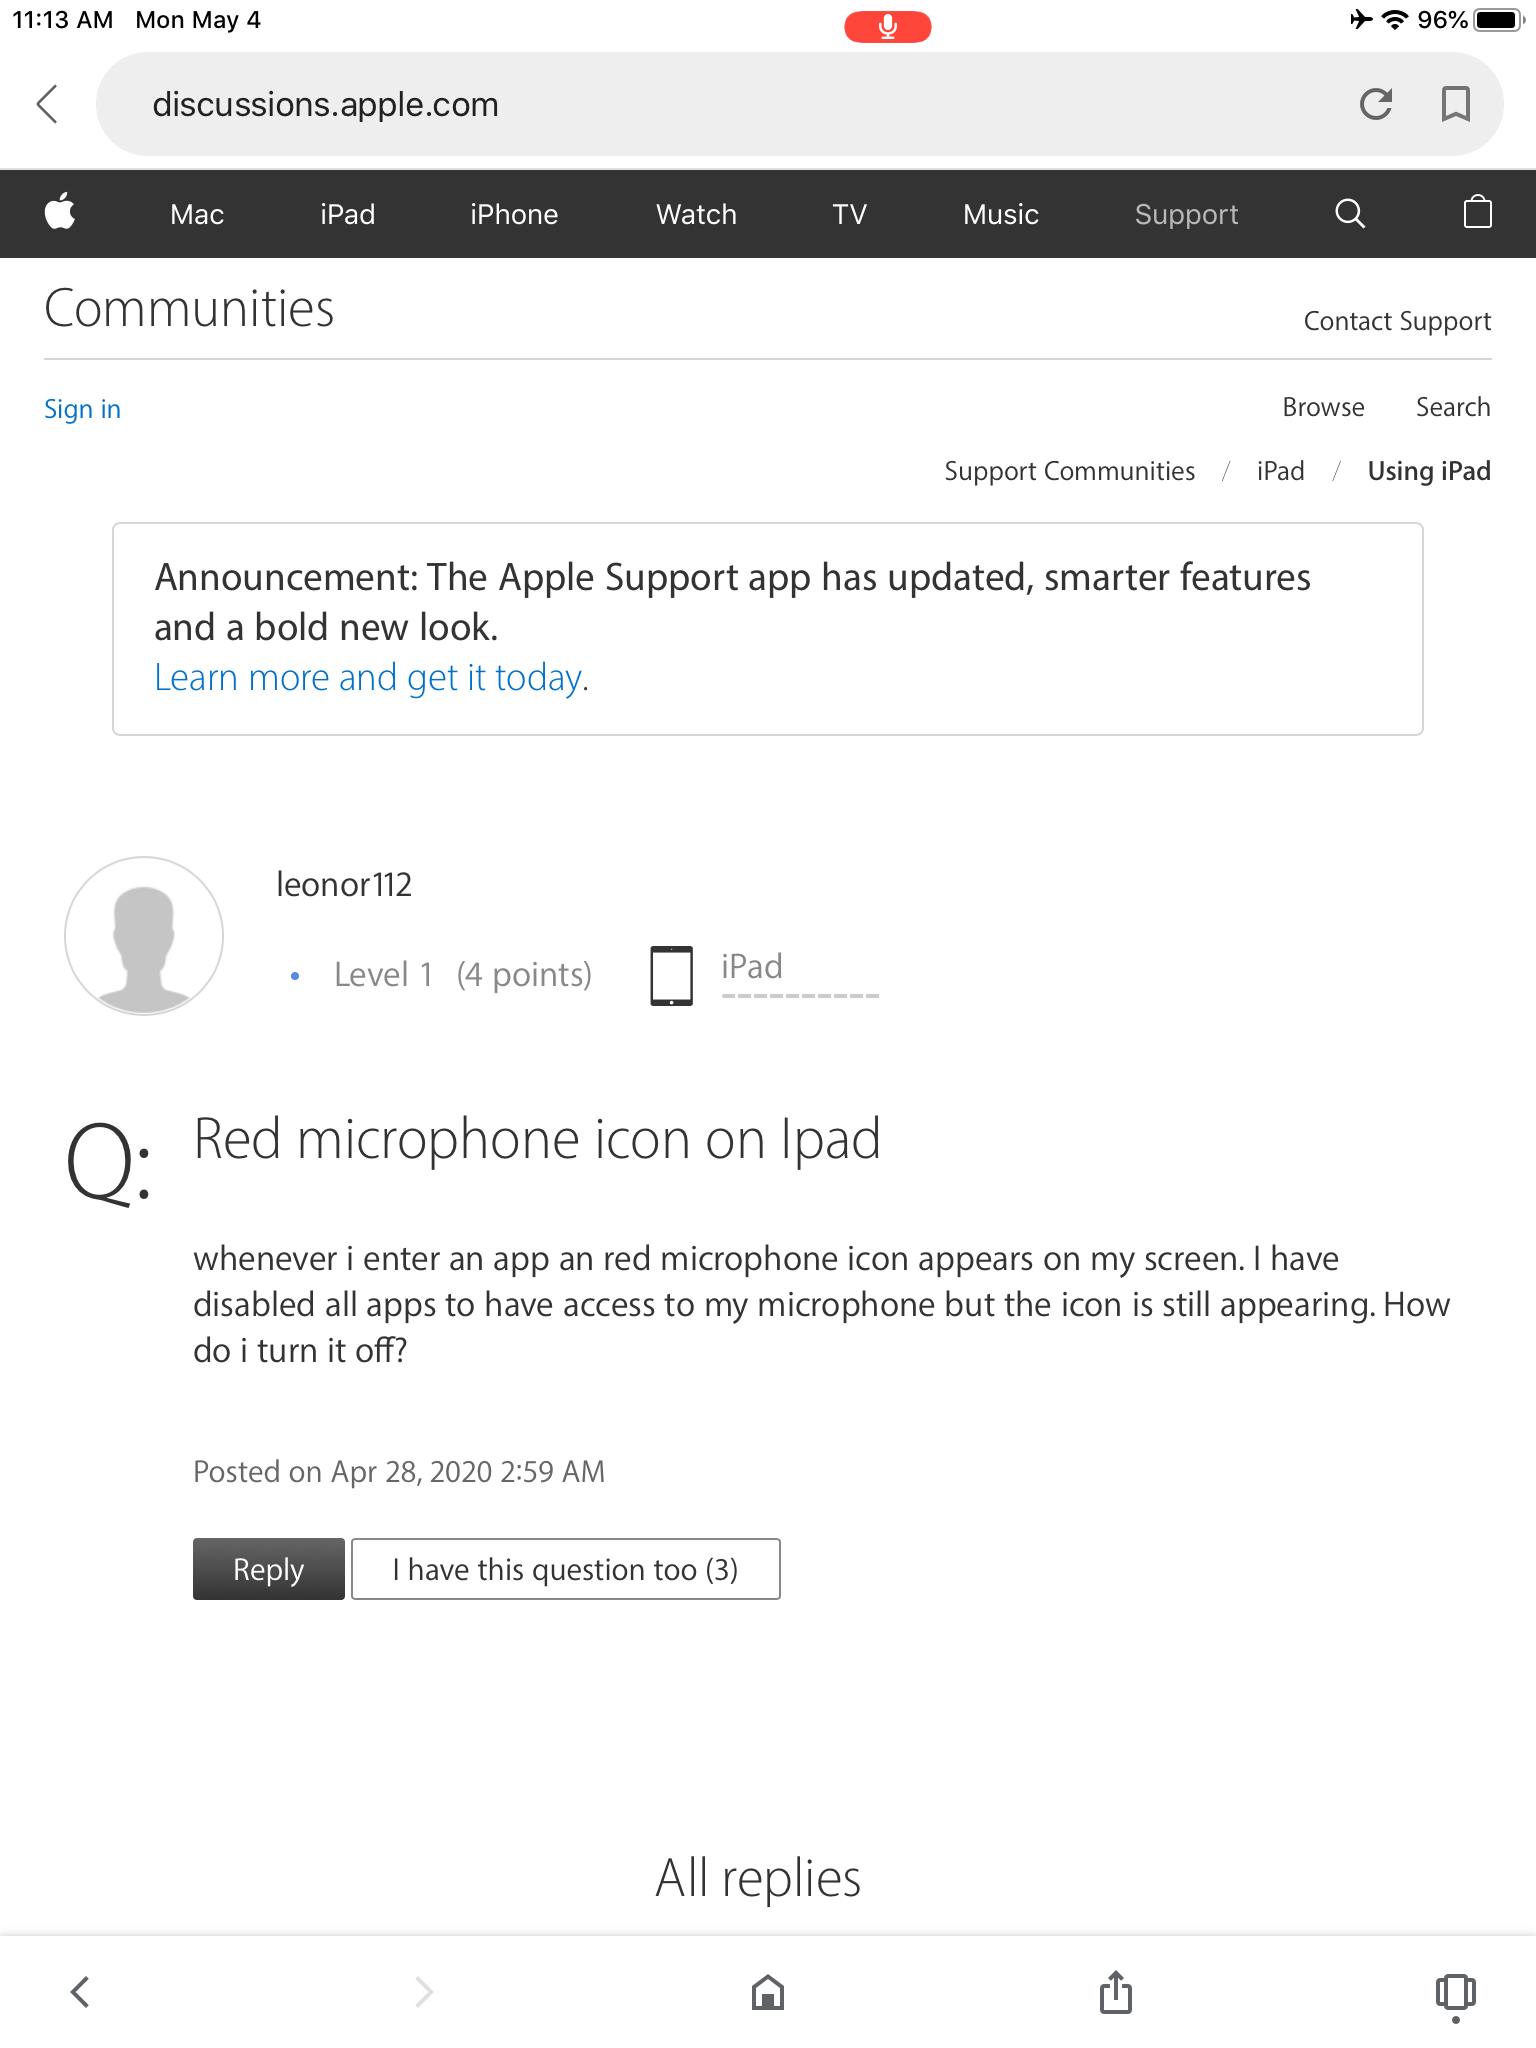Screen dimensions: 1536x2048
Task: Tap the 'Mon May 4' date in status bar
Action: point(198,20)
